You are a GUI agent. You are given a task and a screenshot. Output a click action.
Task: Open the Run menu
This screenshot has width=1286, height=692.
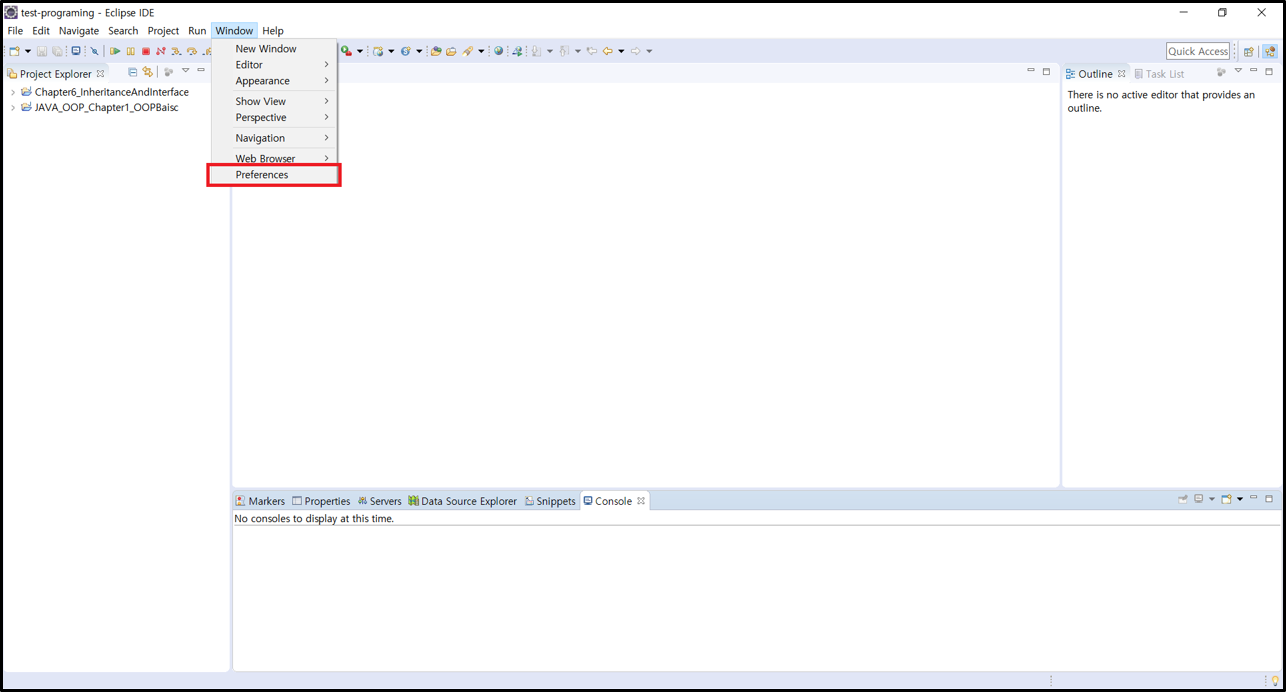point(197,31)
